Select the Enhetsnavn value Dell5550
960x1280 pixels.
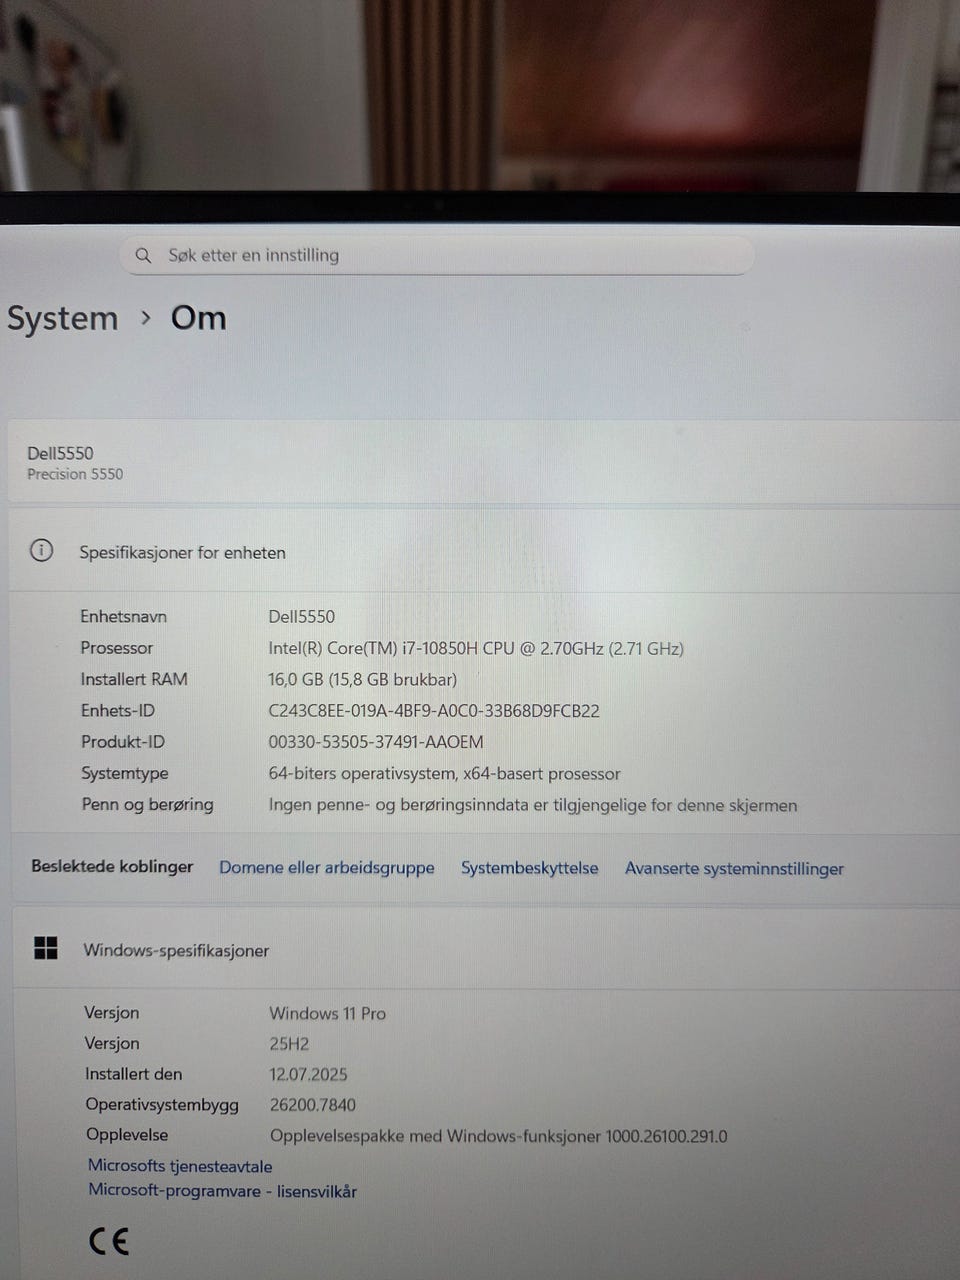click(x=301, y=617)
